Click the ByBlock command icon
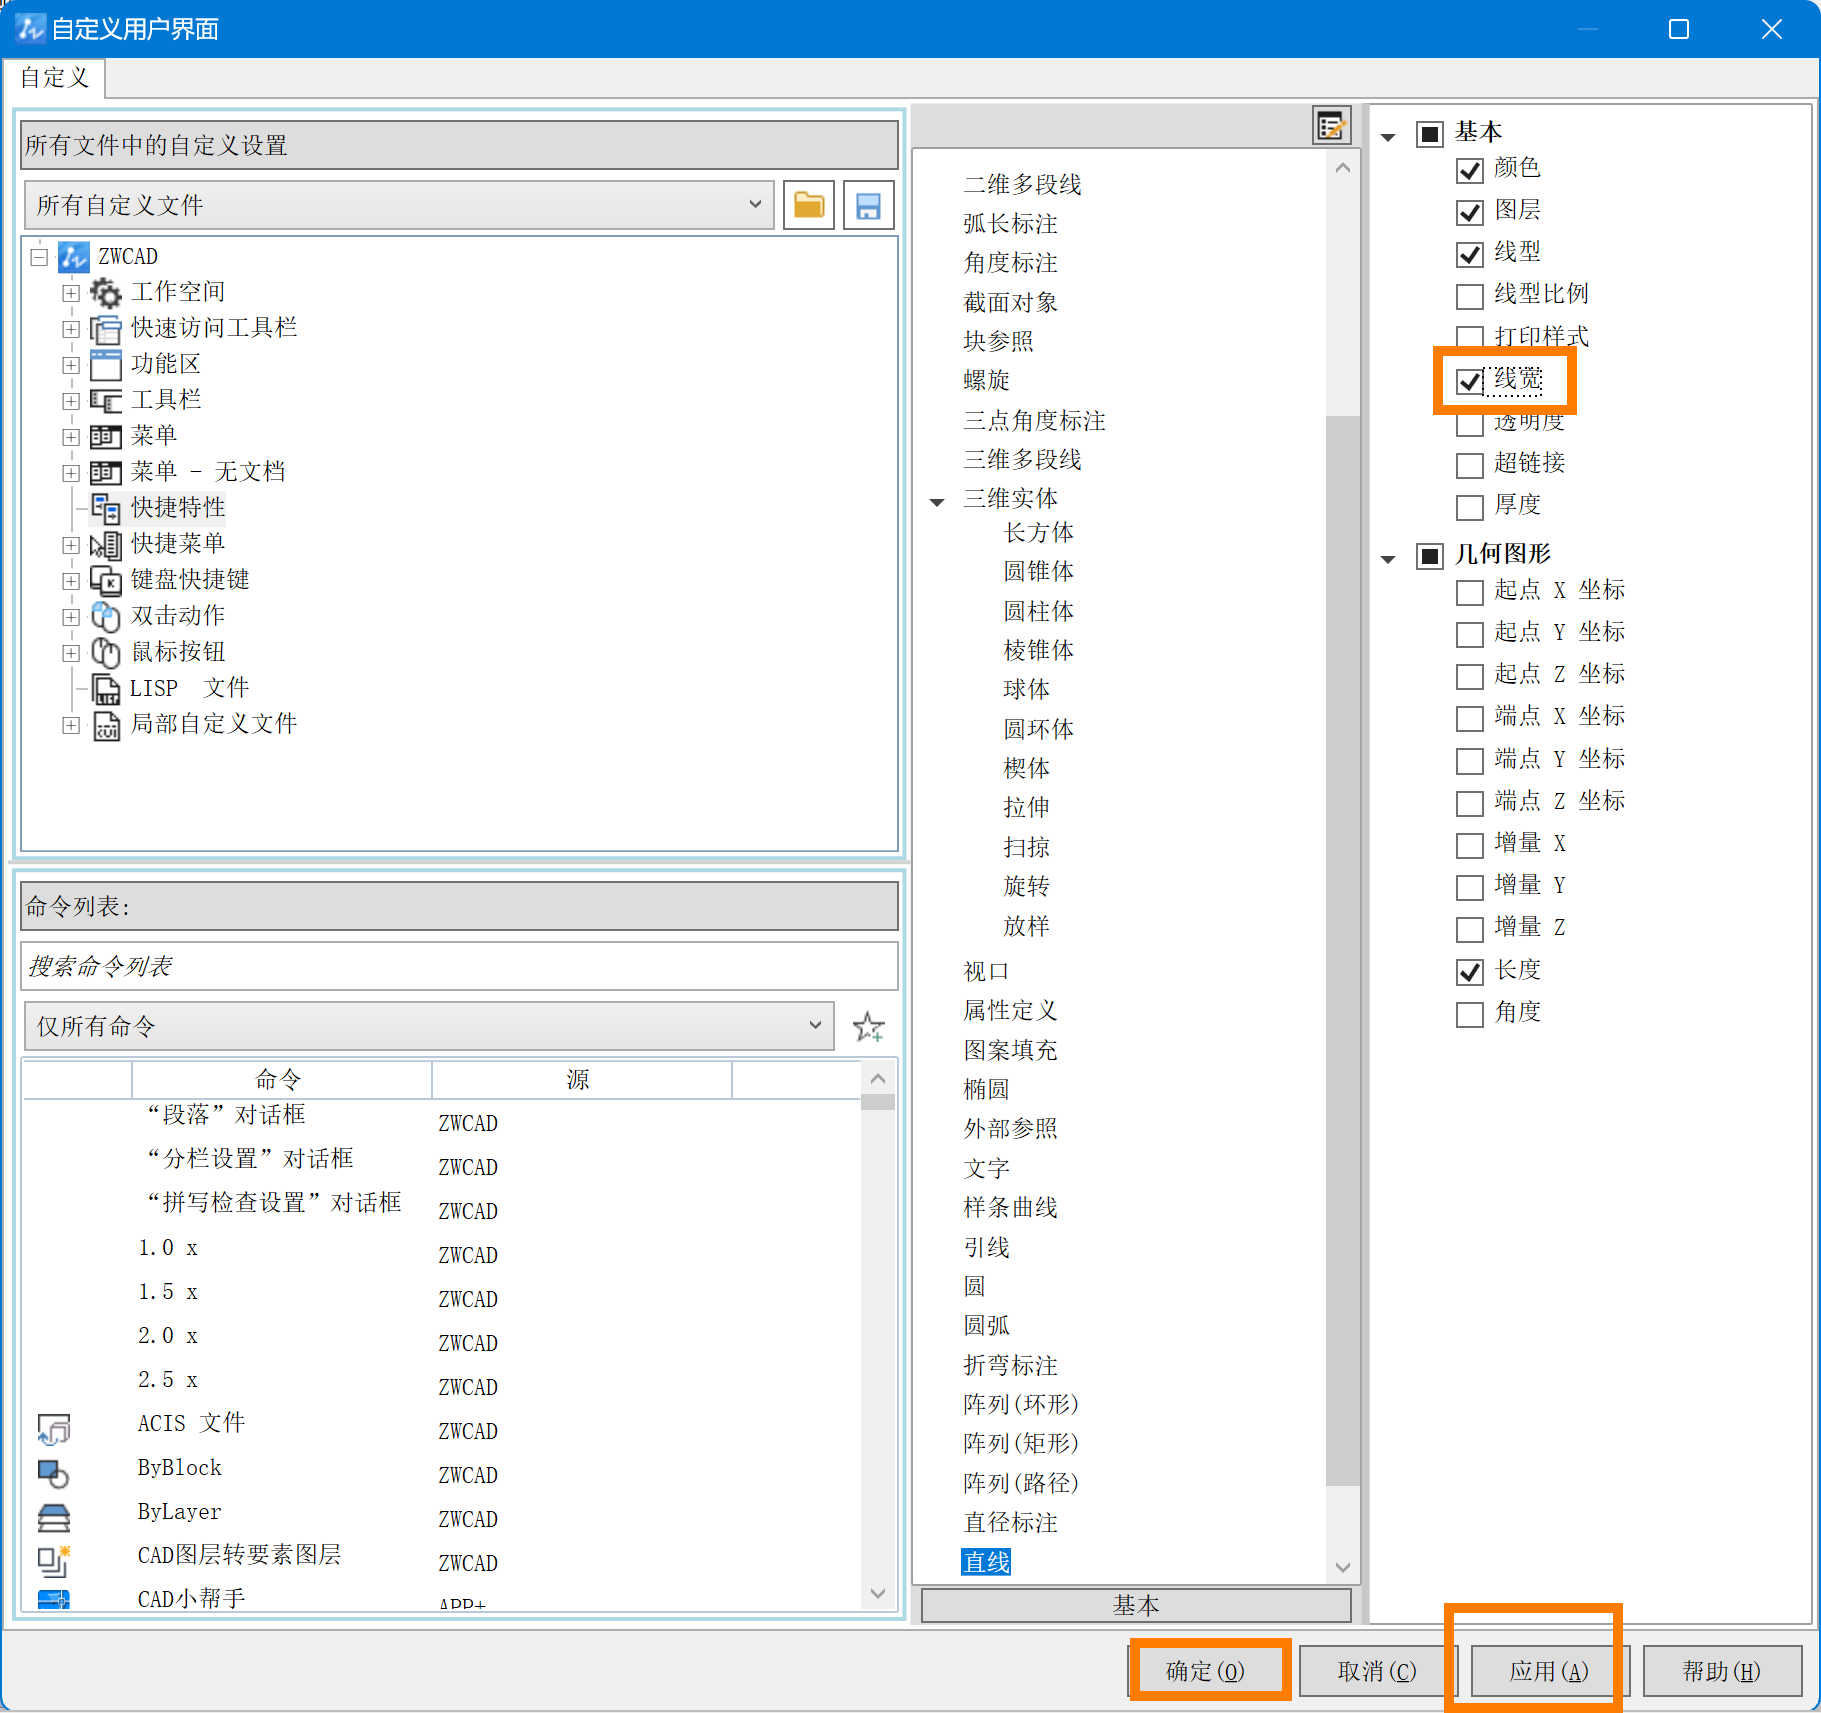The height and width of the screenshot is (1713, 1821). tap(54, 1473)
